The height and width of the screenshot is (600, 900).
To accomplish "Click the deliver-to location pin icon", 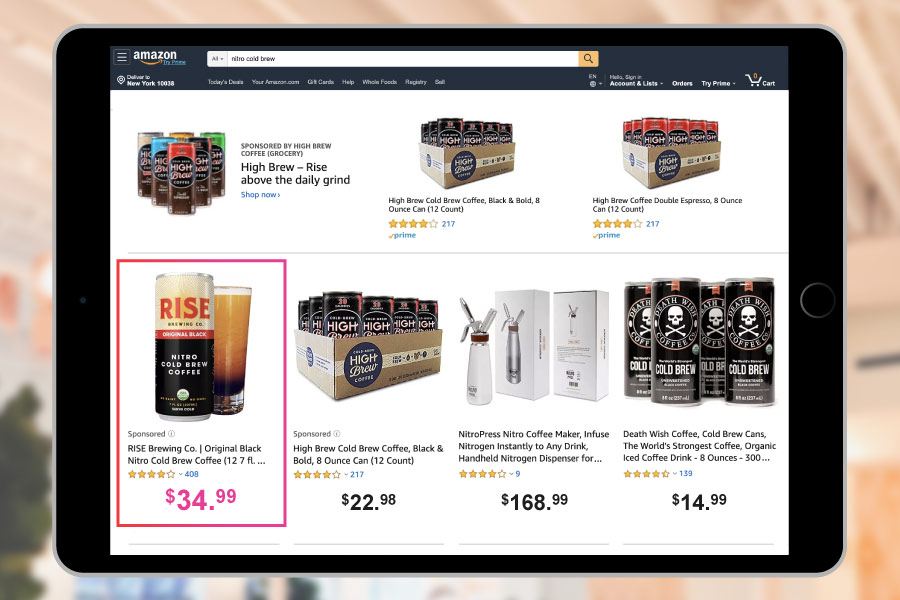I will tap(121, 80).
